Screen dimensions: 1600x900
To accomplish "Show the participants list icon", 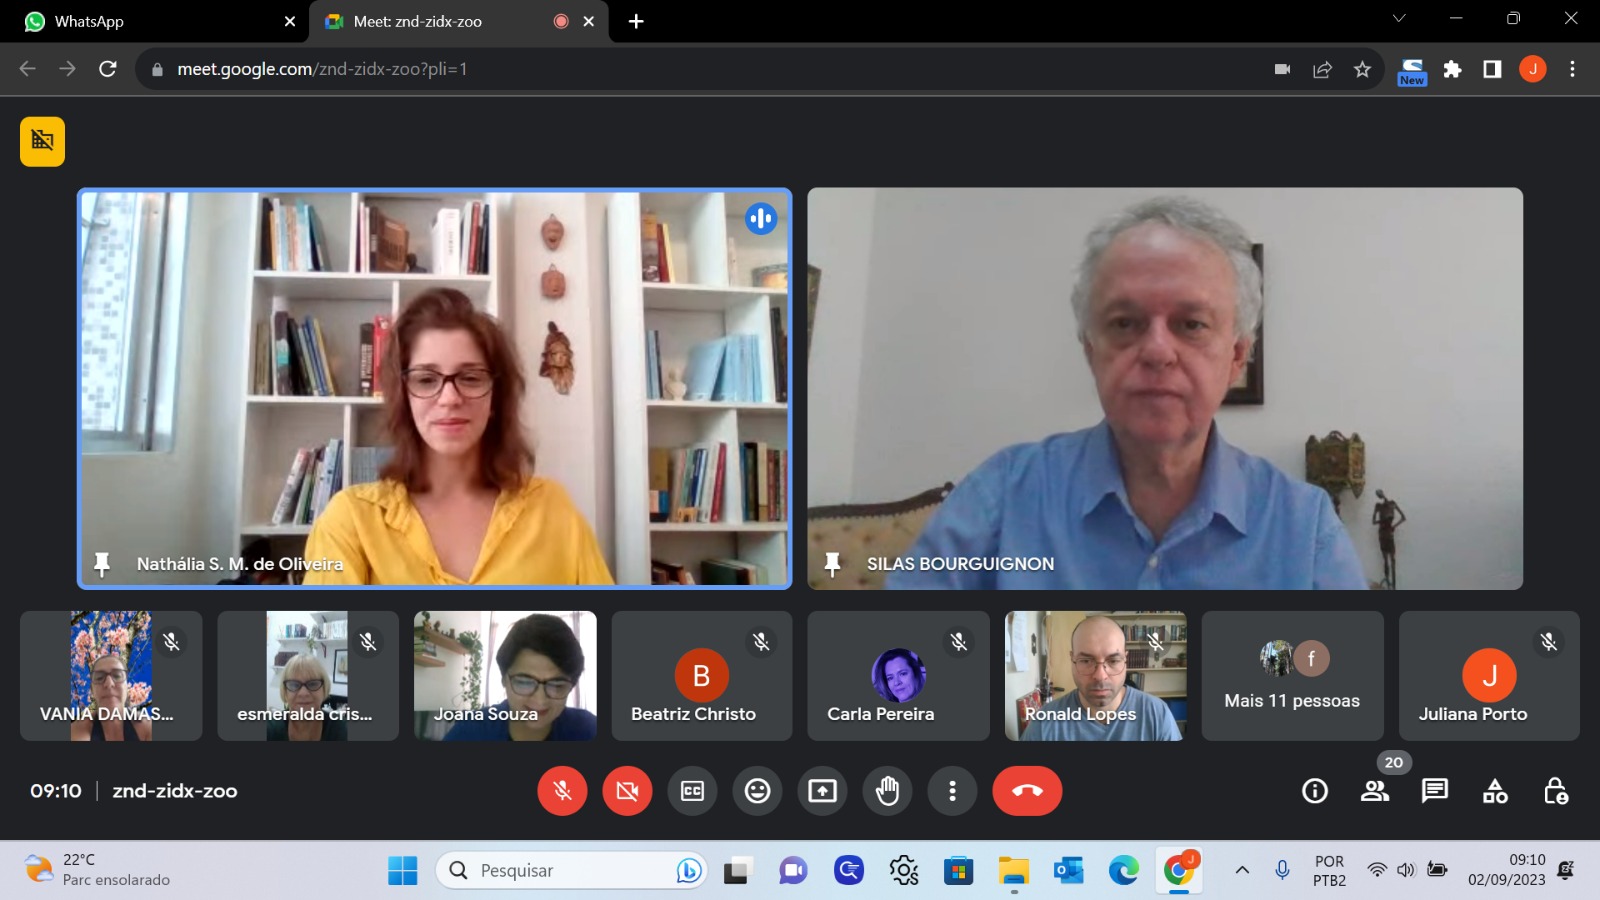I will [x=1375, y=791].
